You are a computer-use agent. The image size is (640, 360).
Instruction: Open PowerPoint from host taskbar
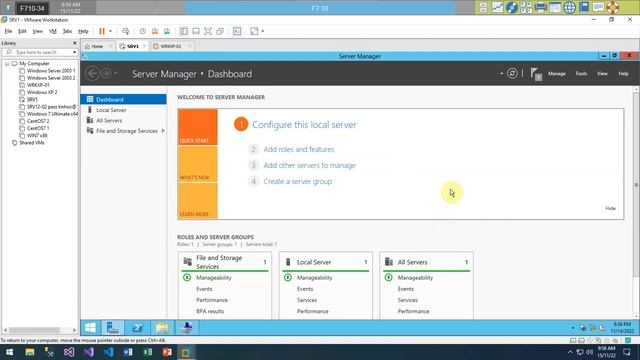click(167, 352)
